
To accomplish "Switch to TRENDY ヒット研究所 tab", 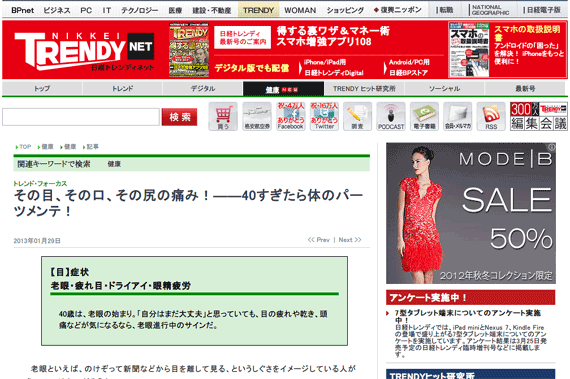I will click(x=364, y=88).
